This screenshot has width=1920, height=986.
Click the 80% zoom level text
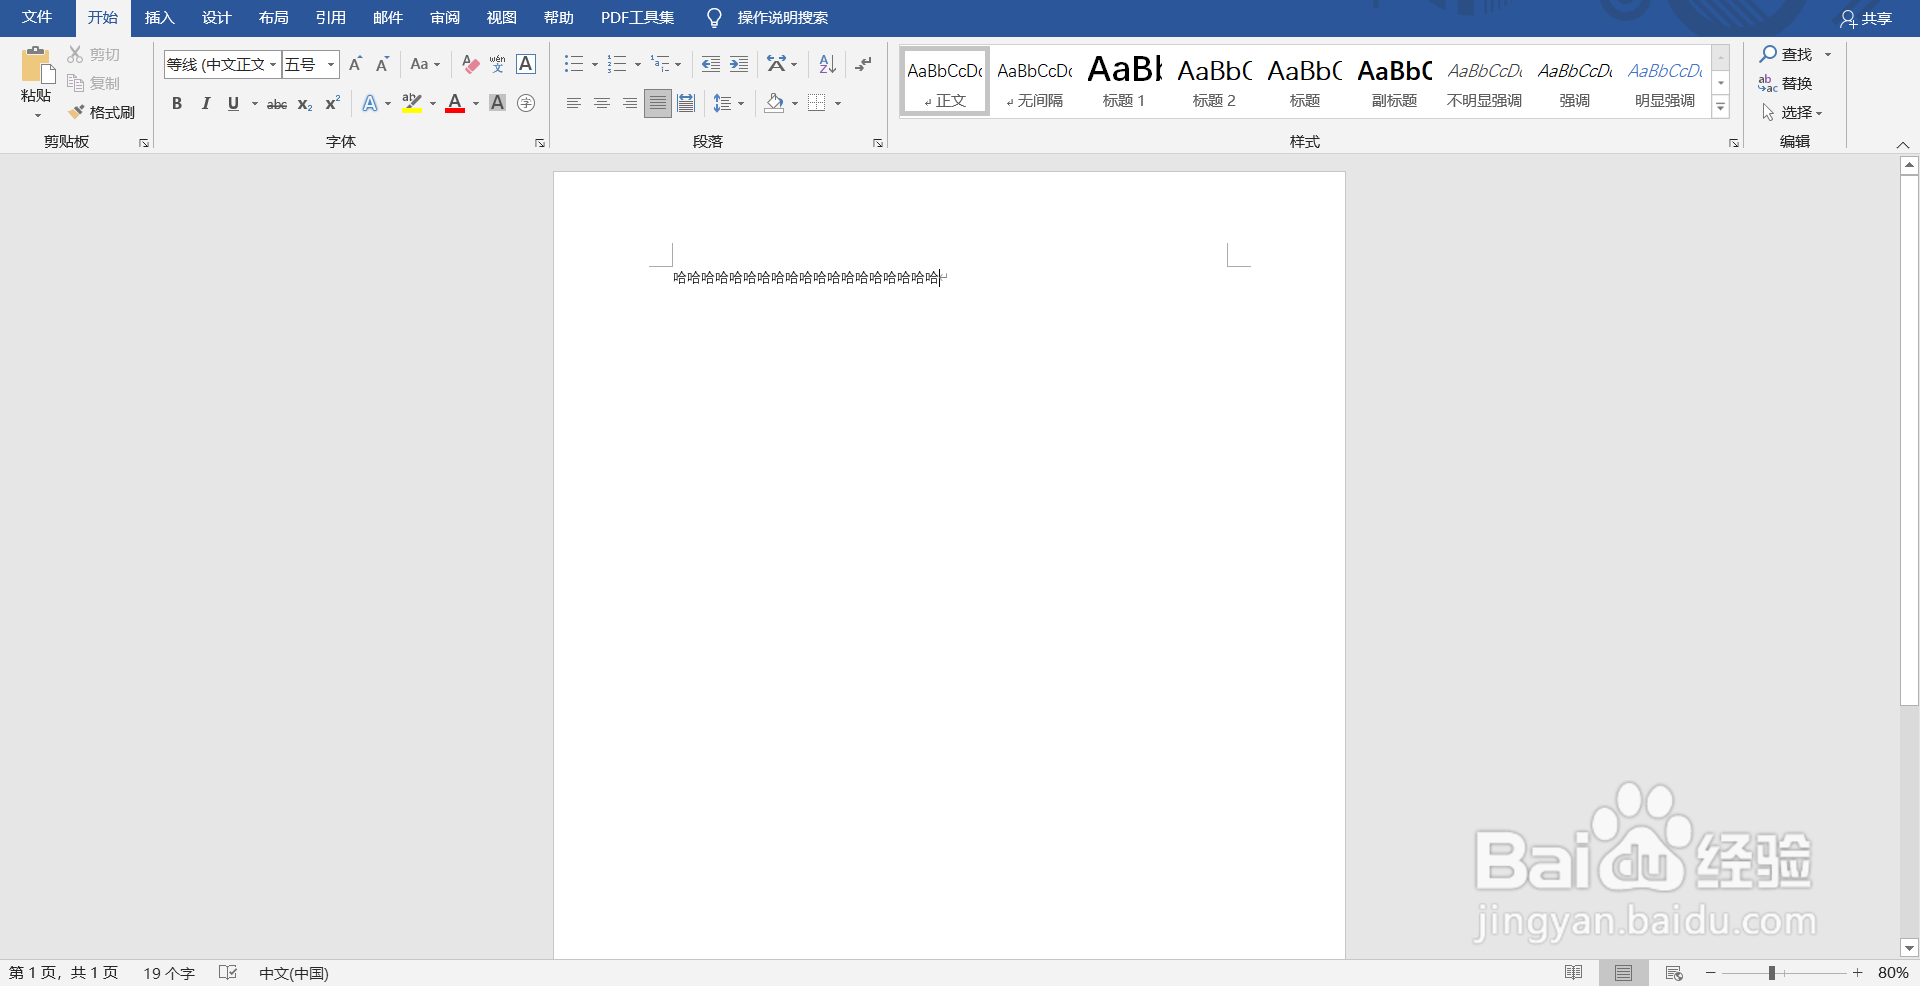(x=1893, y=973)
